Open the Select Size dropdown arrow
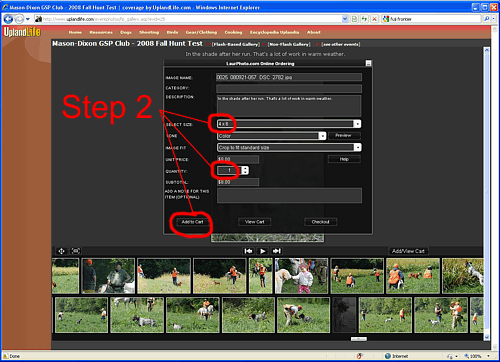This screenshot has height=362, width=500. click(x=357, y=124)
